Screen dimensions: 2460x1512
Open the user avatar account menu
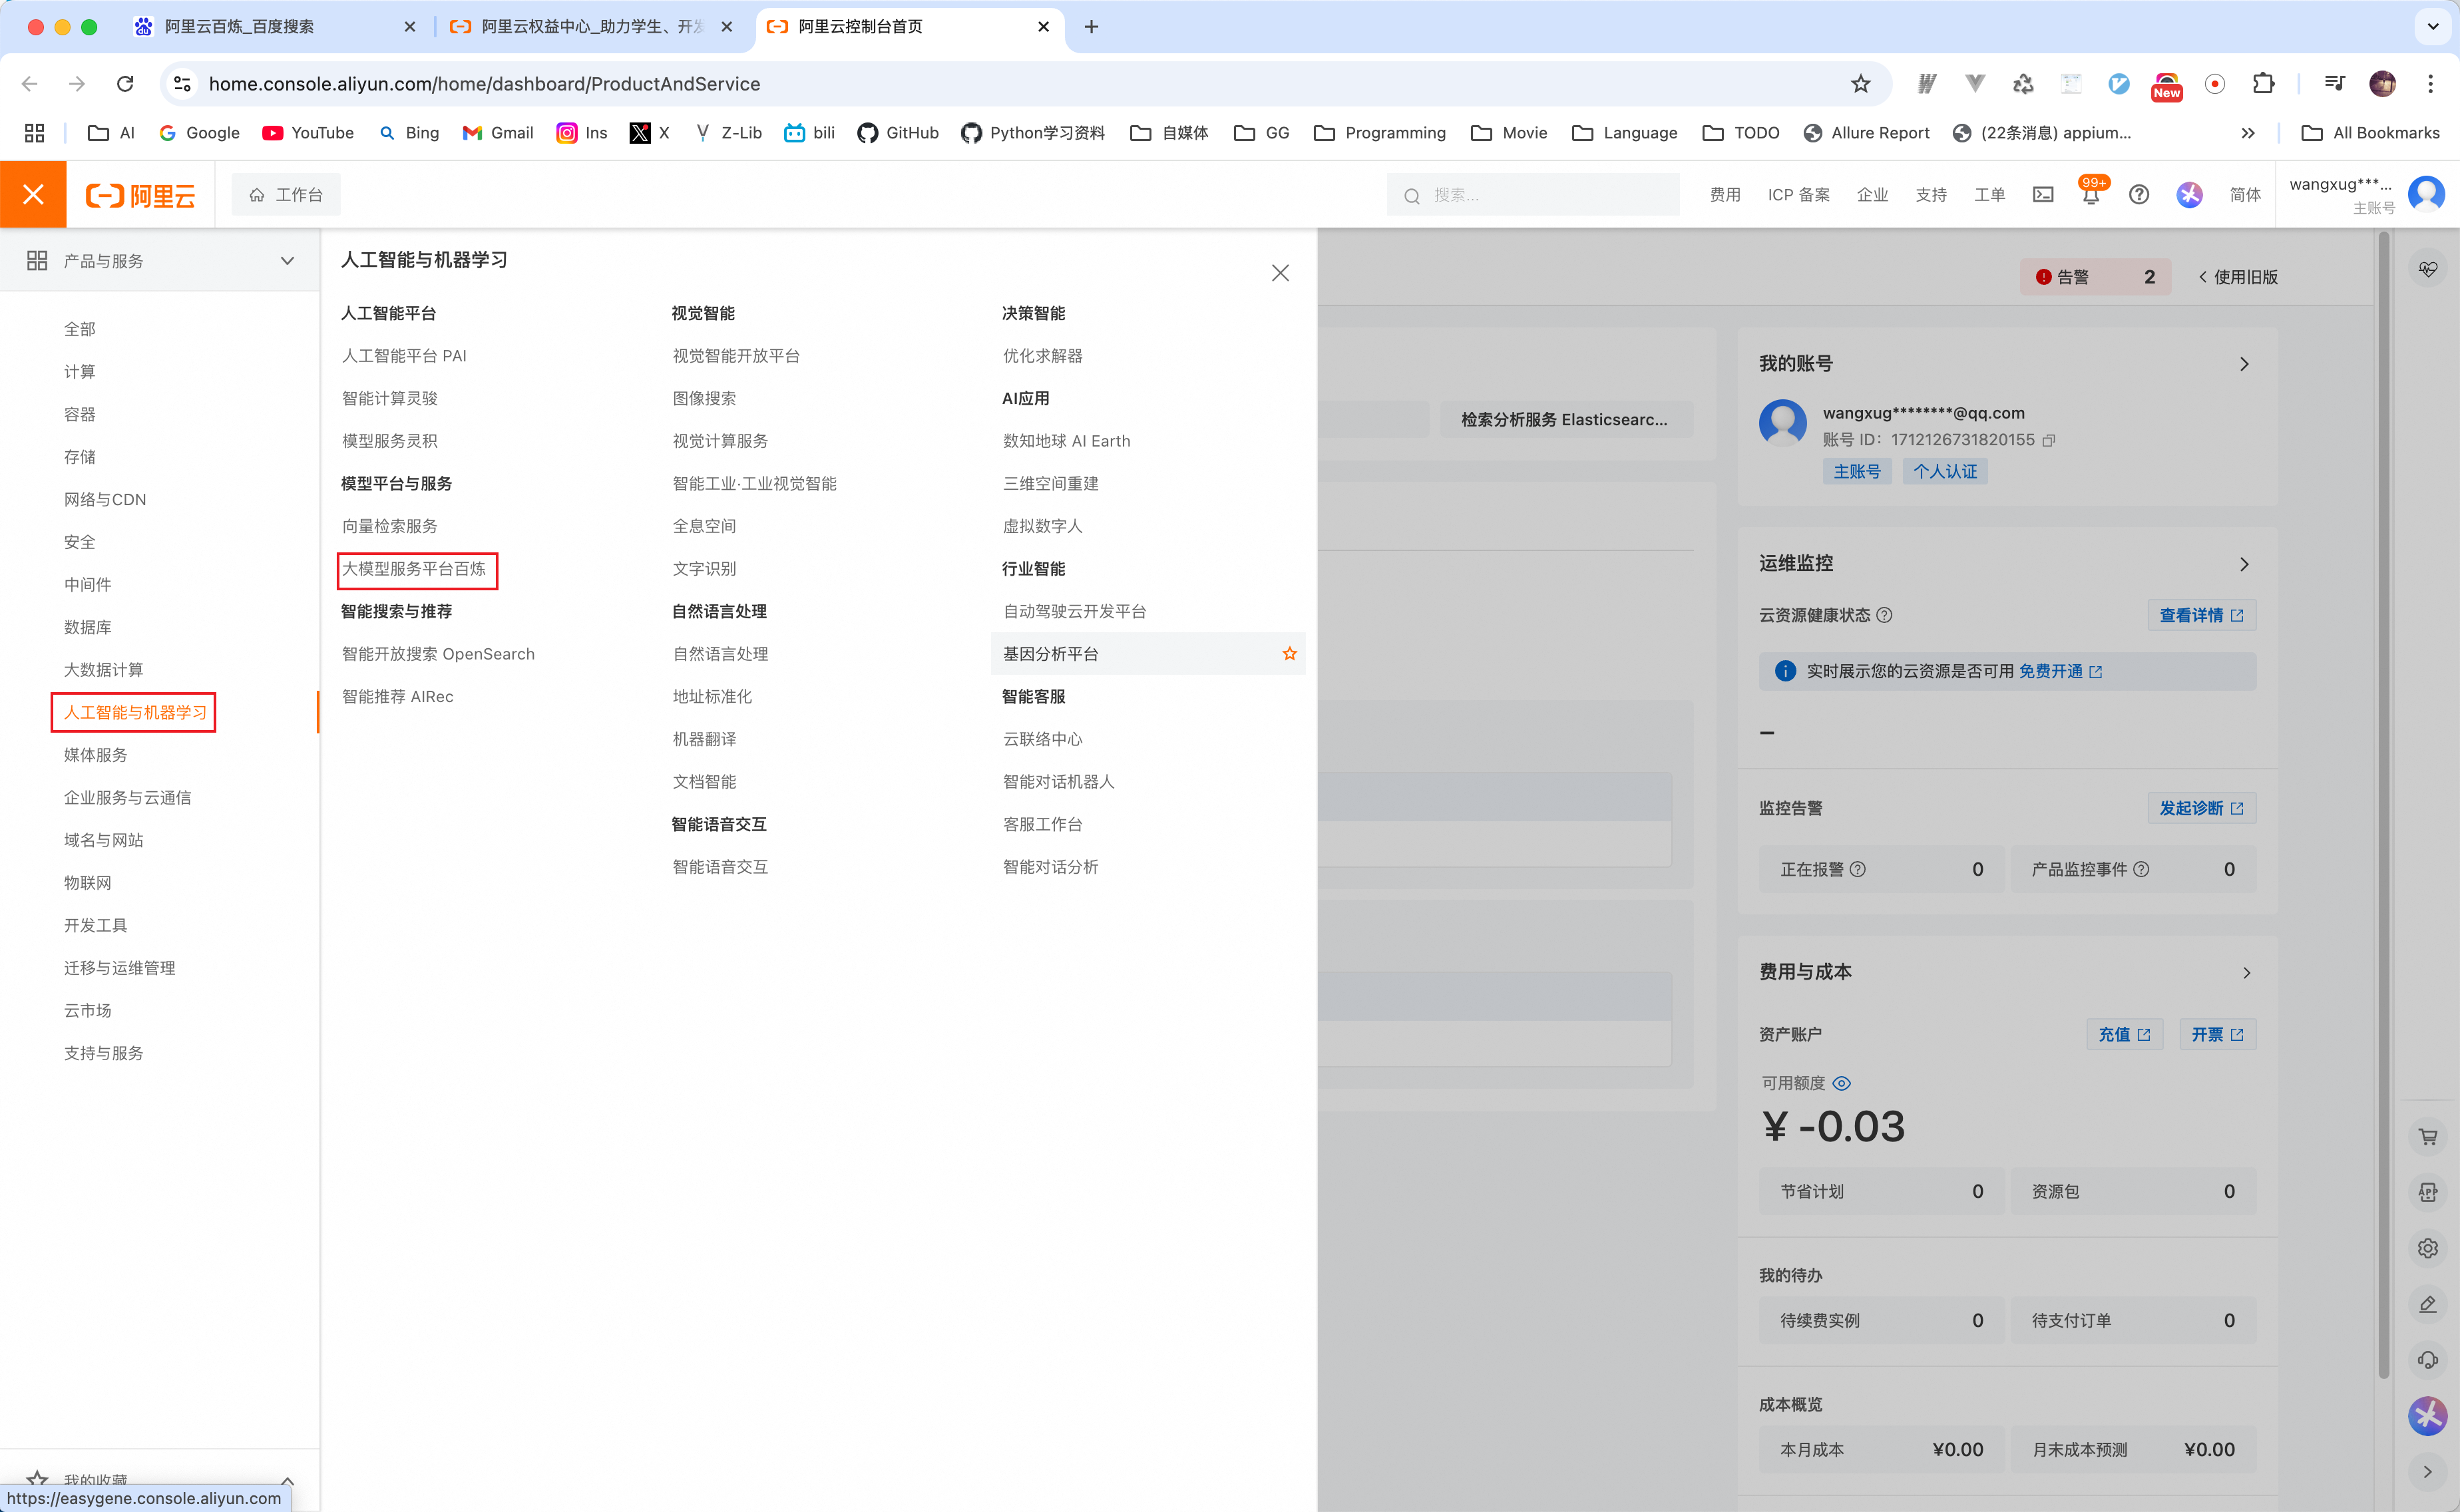[x=2426, y=194]
